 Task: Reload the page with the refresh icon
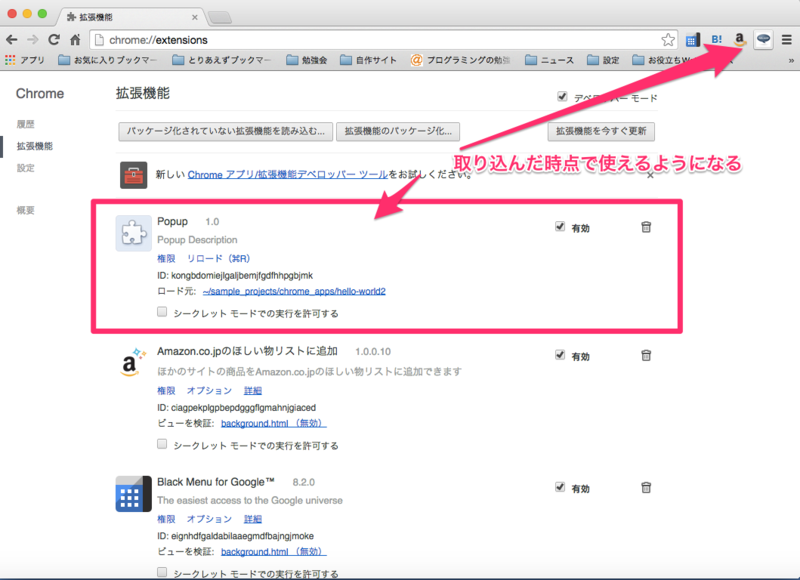point(54,39)
